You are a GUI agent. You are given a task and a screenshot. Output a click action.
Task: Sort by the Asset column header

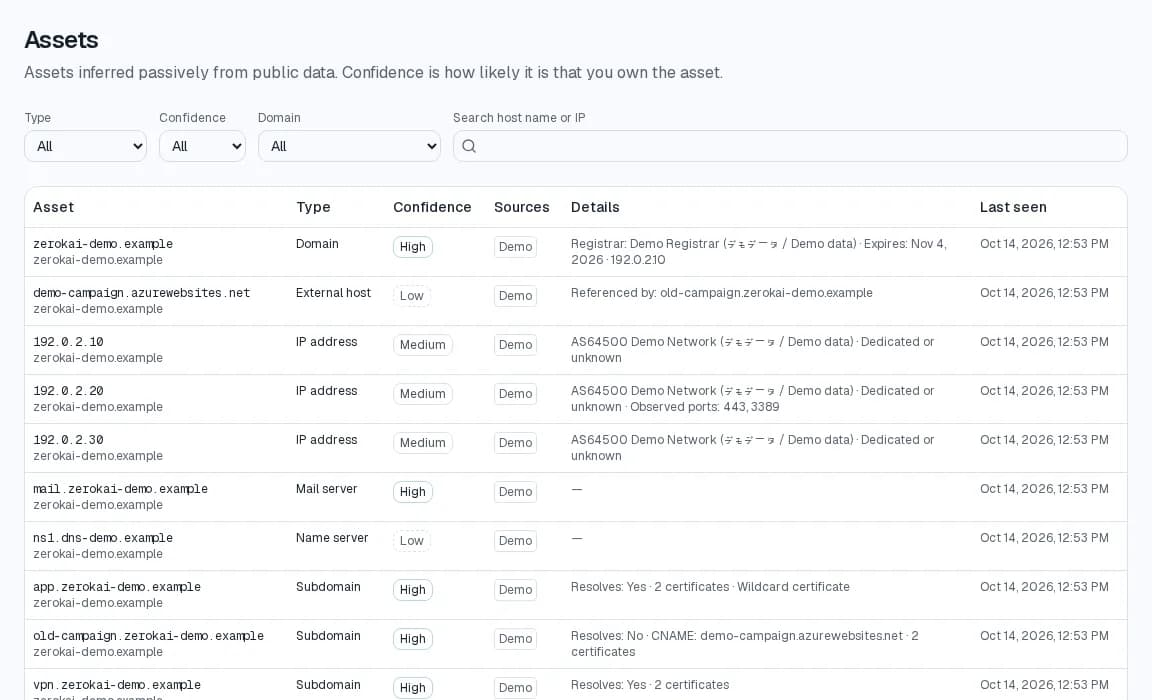pyautogui.click(x=54, y=207)
